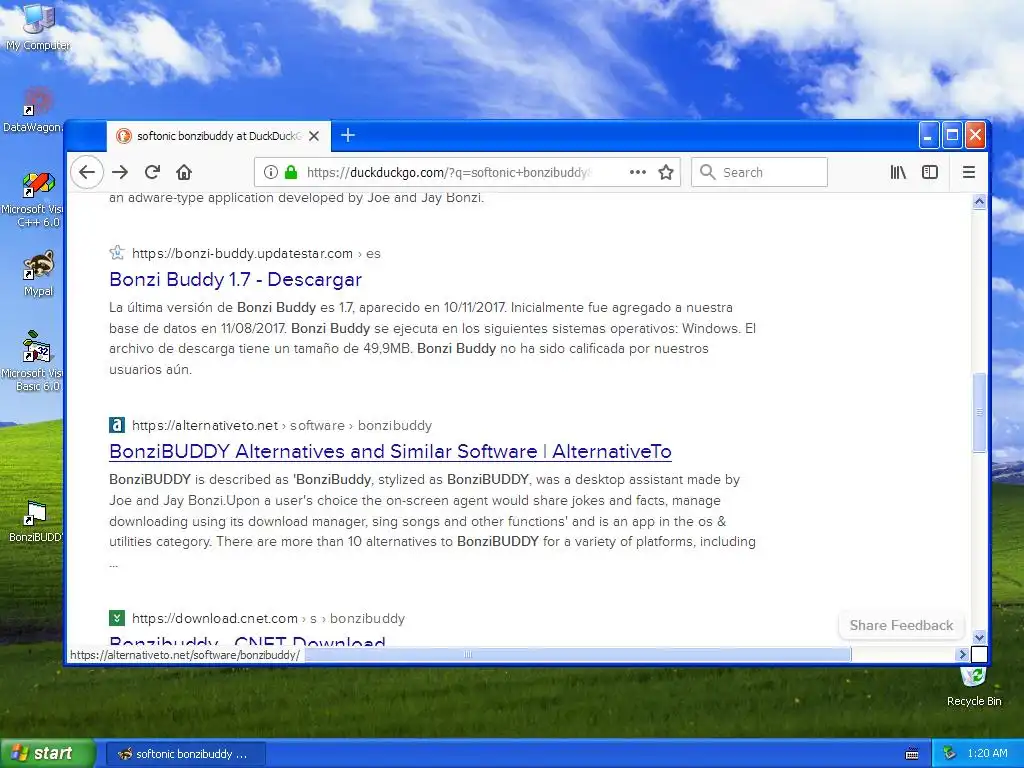The height and width of the screenshot is (768, 1024).
Task: Click the 1:20 AM system clock
Action: click(987, 754)
